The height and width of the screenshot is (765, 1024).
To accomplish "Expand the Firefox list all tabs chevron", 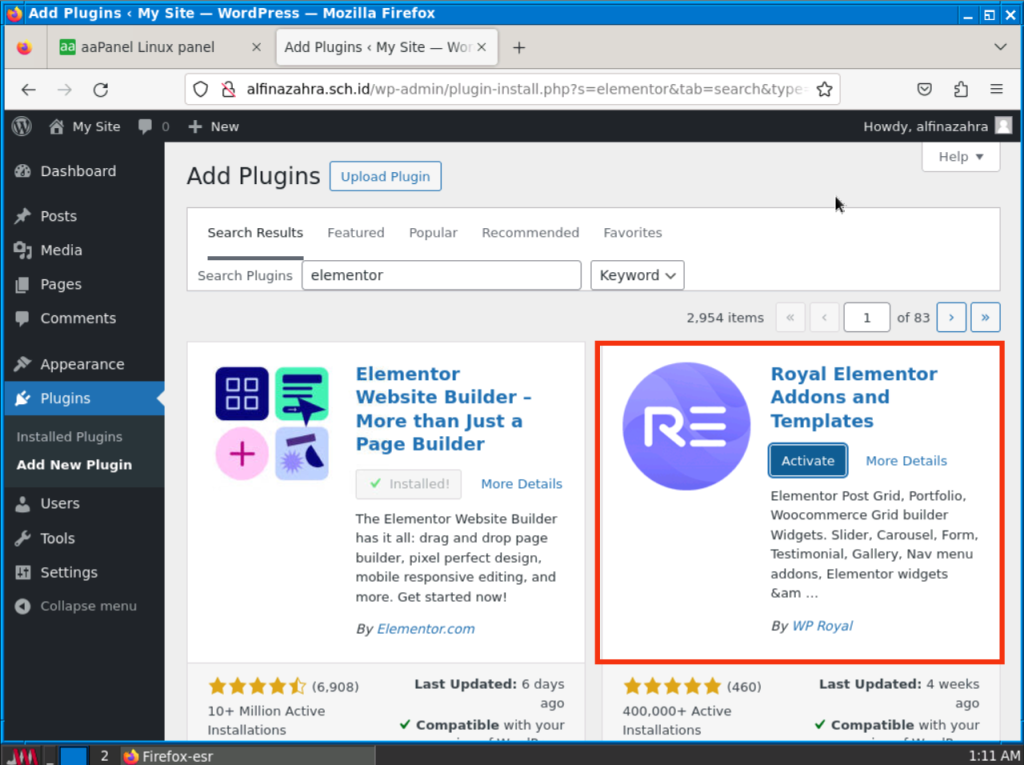I will (1000, 47).
